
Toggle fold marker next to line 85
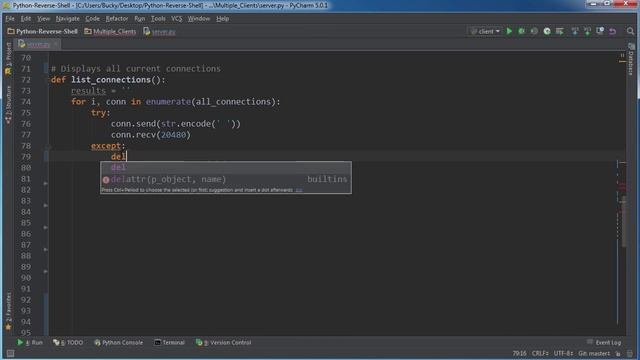[x=46, y=228]
